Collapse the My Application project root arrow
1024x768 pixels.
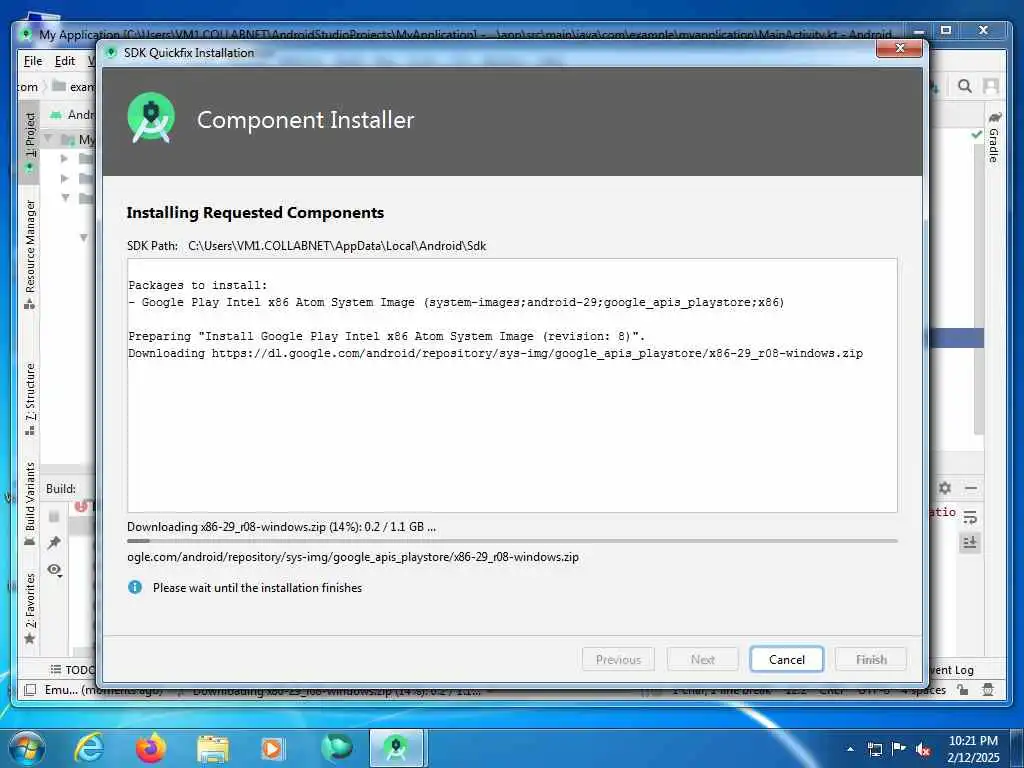pyautogui.click(x=49, y=138)
